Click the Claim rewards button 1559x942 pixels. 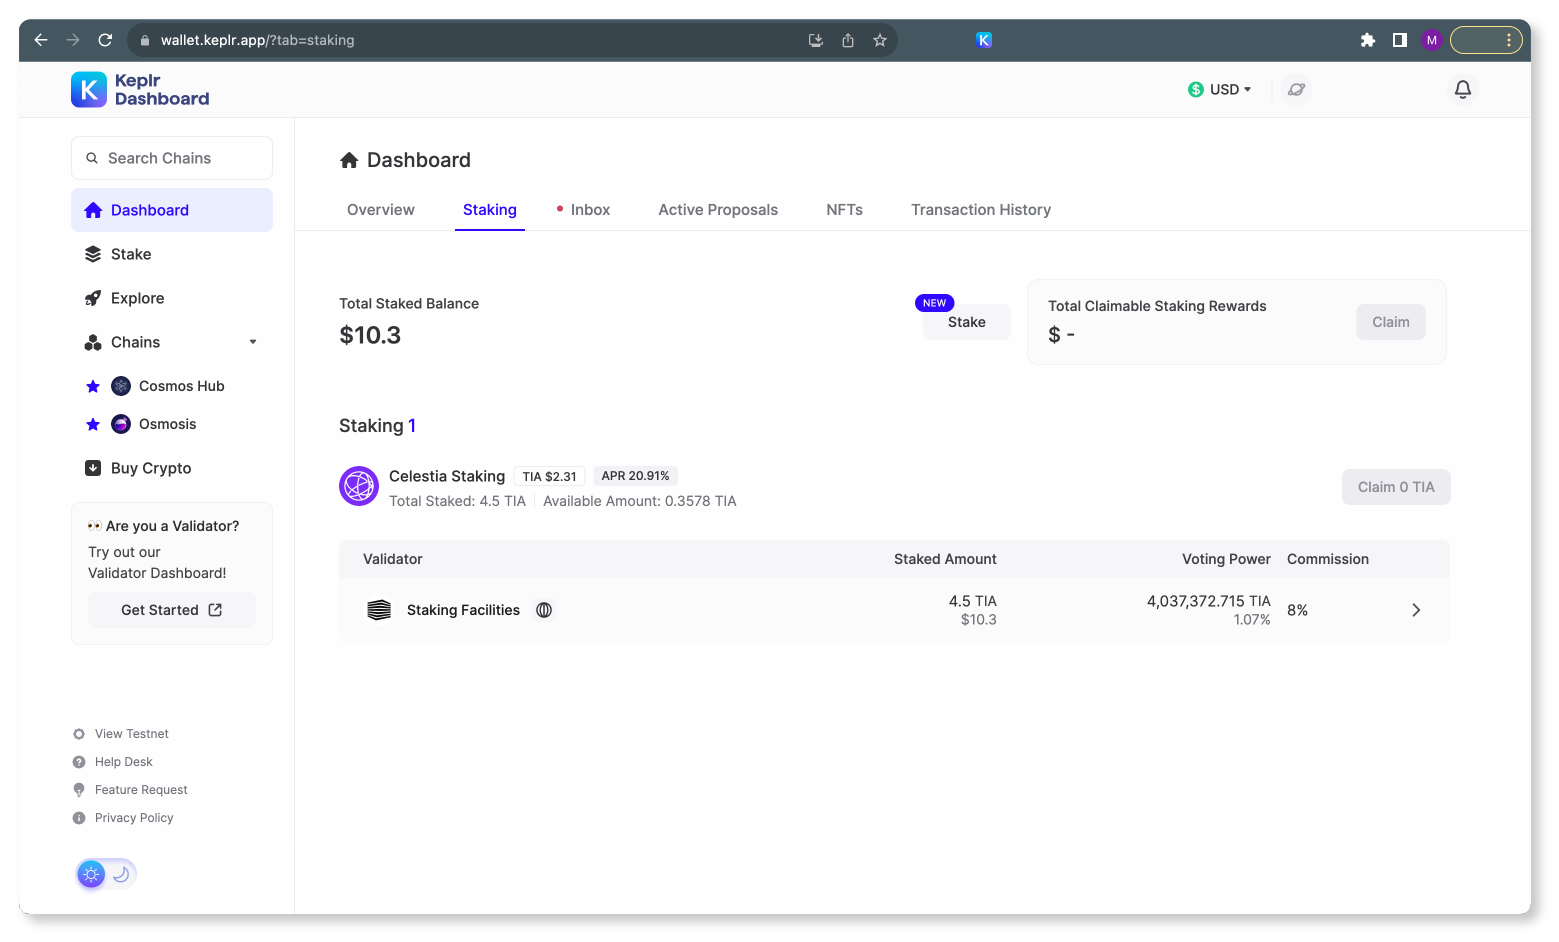1391,322
